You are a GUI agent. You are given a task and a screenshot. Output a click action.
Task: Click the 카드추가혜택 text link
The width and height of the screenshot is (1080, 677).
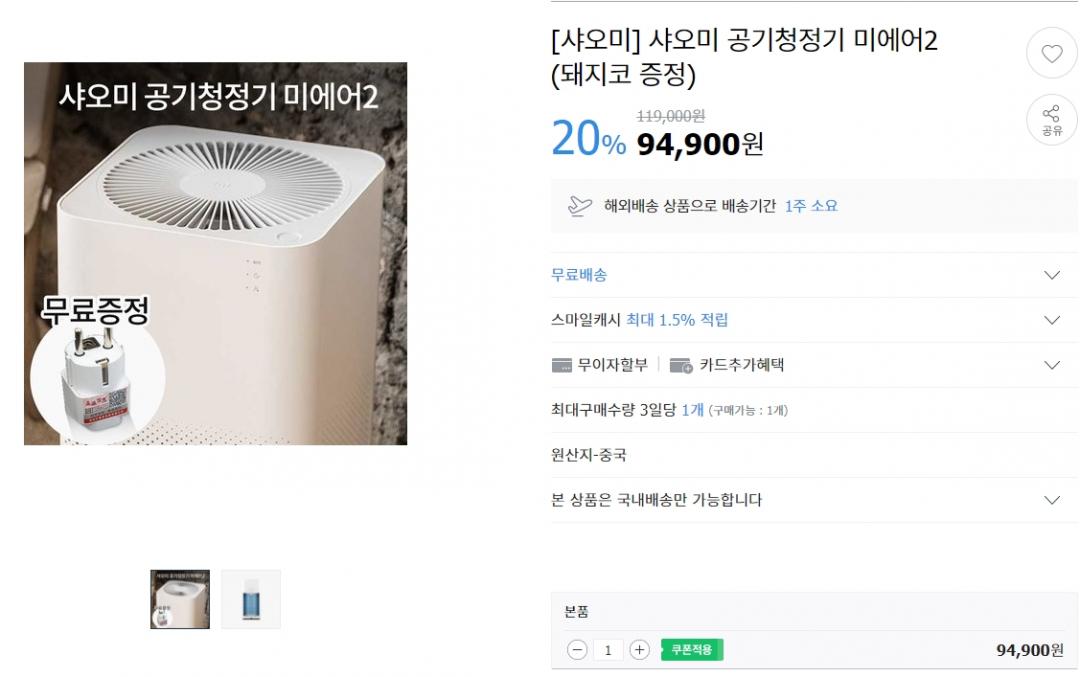(741, 365)
